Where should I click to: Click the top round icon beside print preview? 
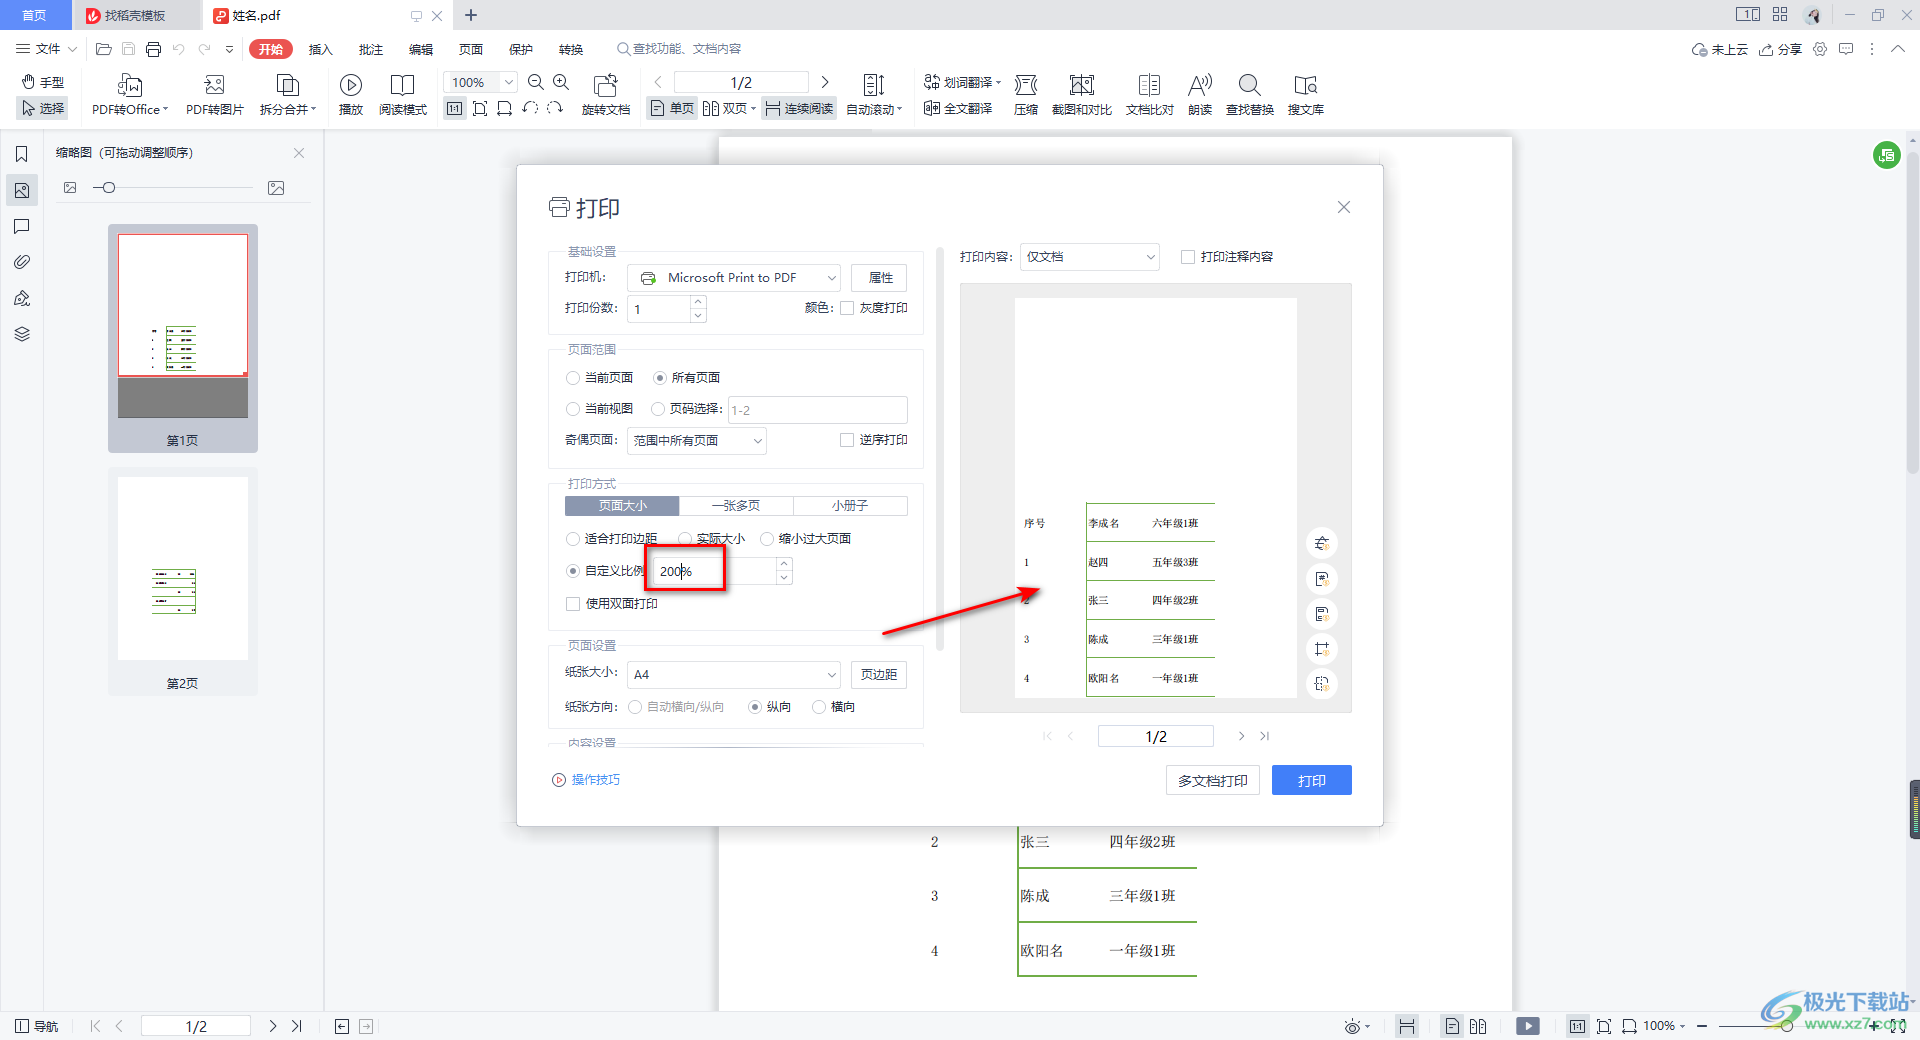(x=1322, y=543)
